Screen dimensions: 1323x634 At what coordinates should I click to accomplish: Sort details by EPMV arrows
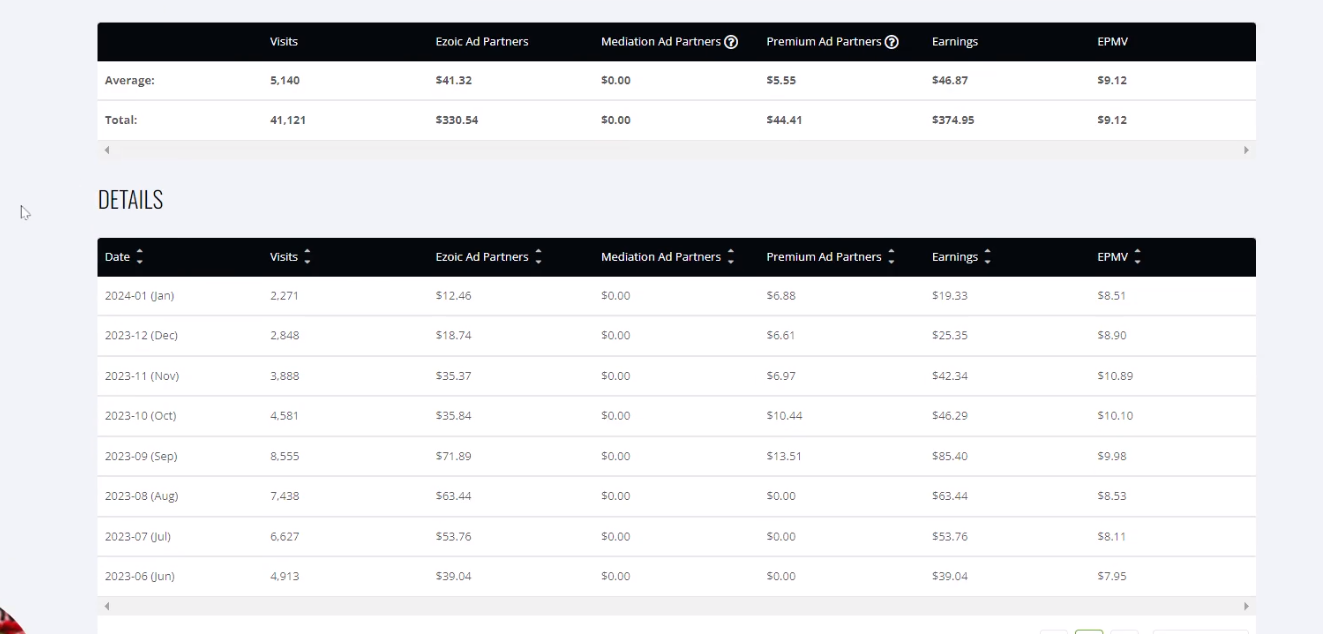coord(1136,258)
